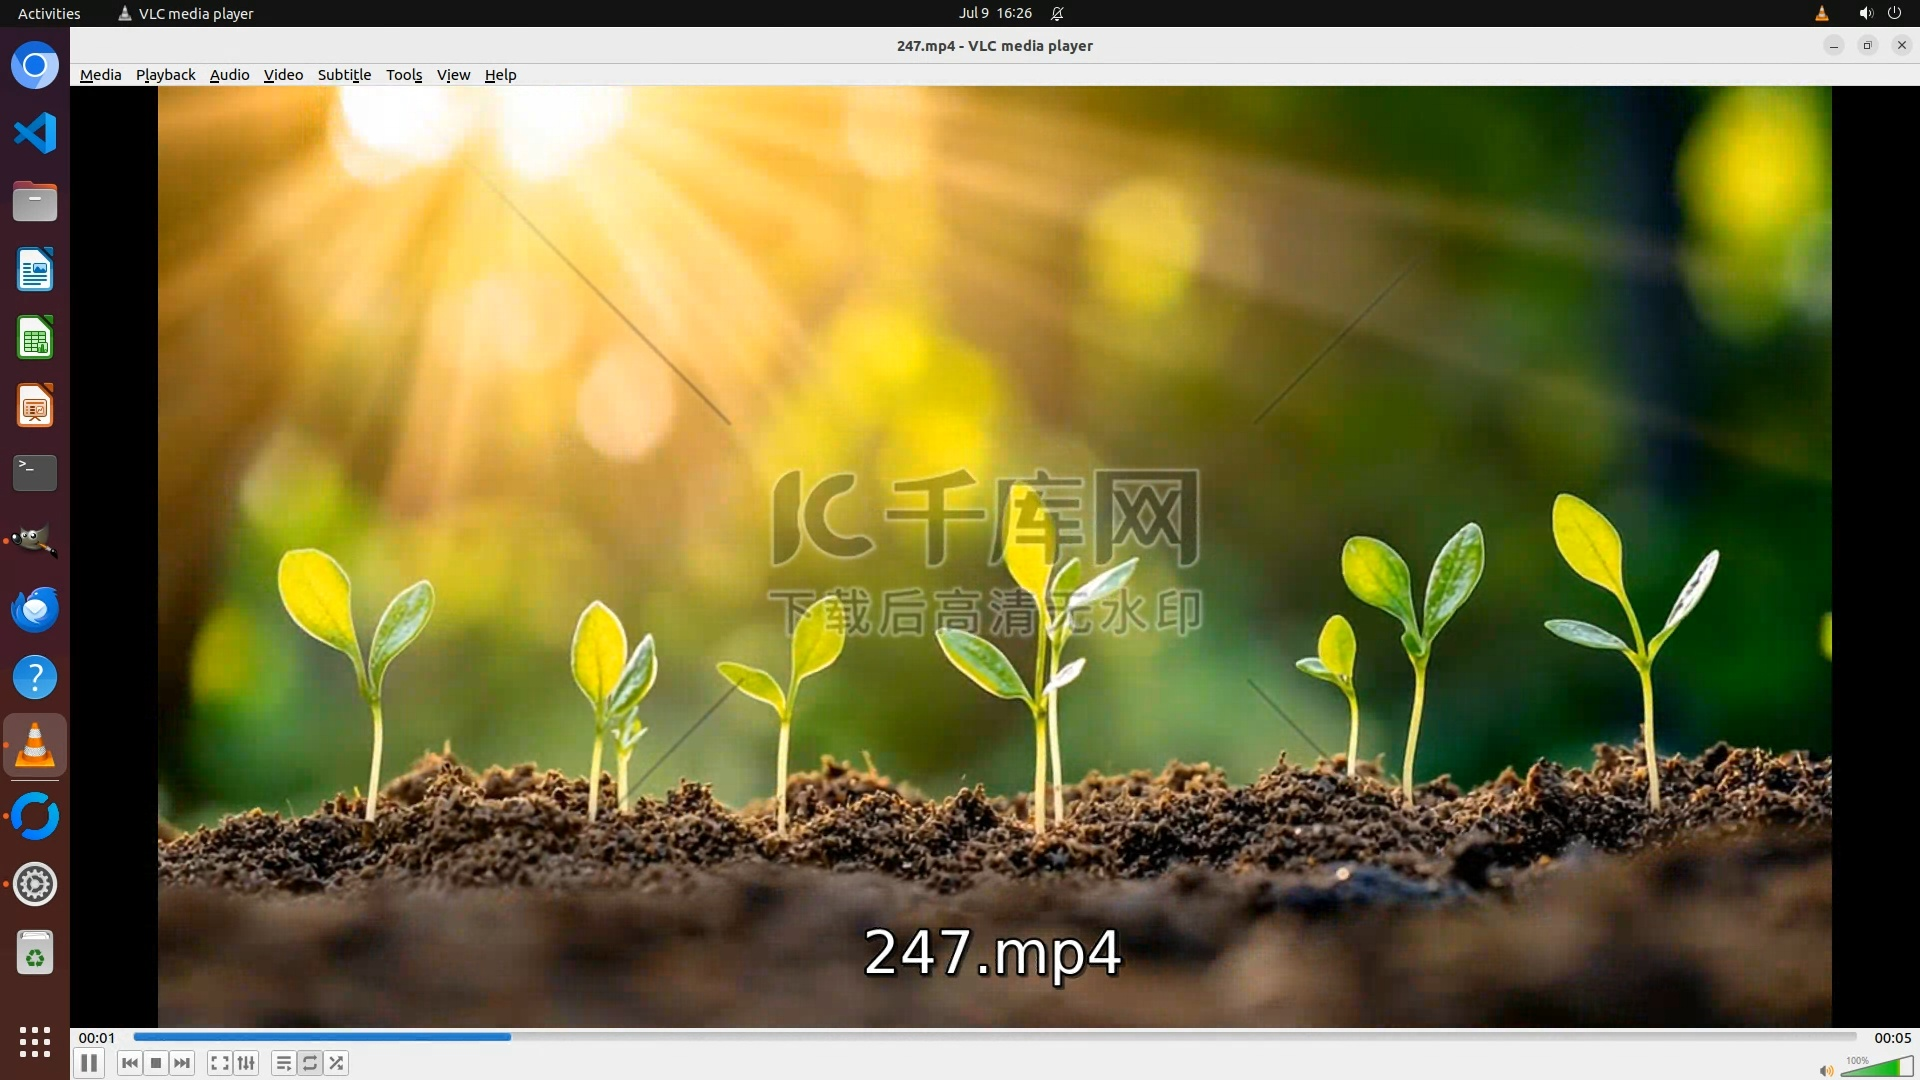Open VLC tray icon in top bar
This screenshot has width=1920, height=1080.
tap(1821, 13)
